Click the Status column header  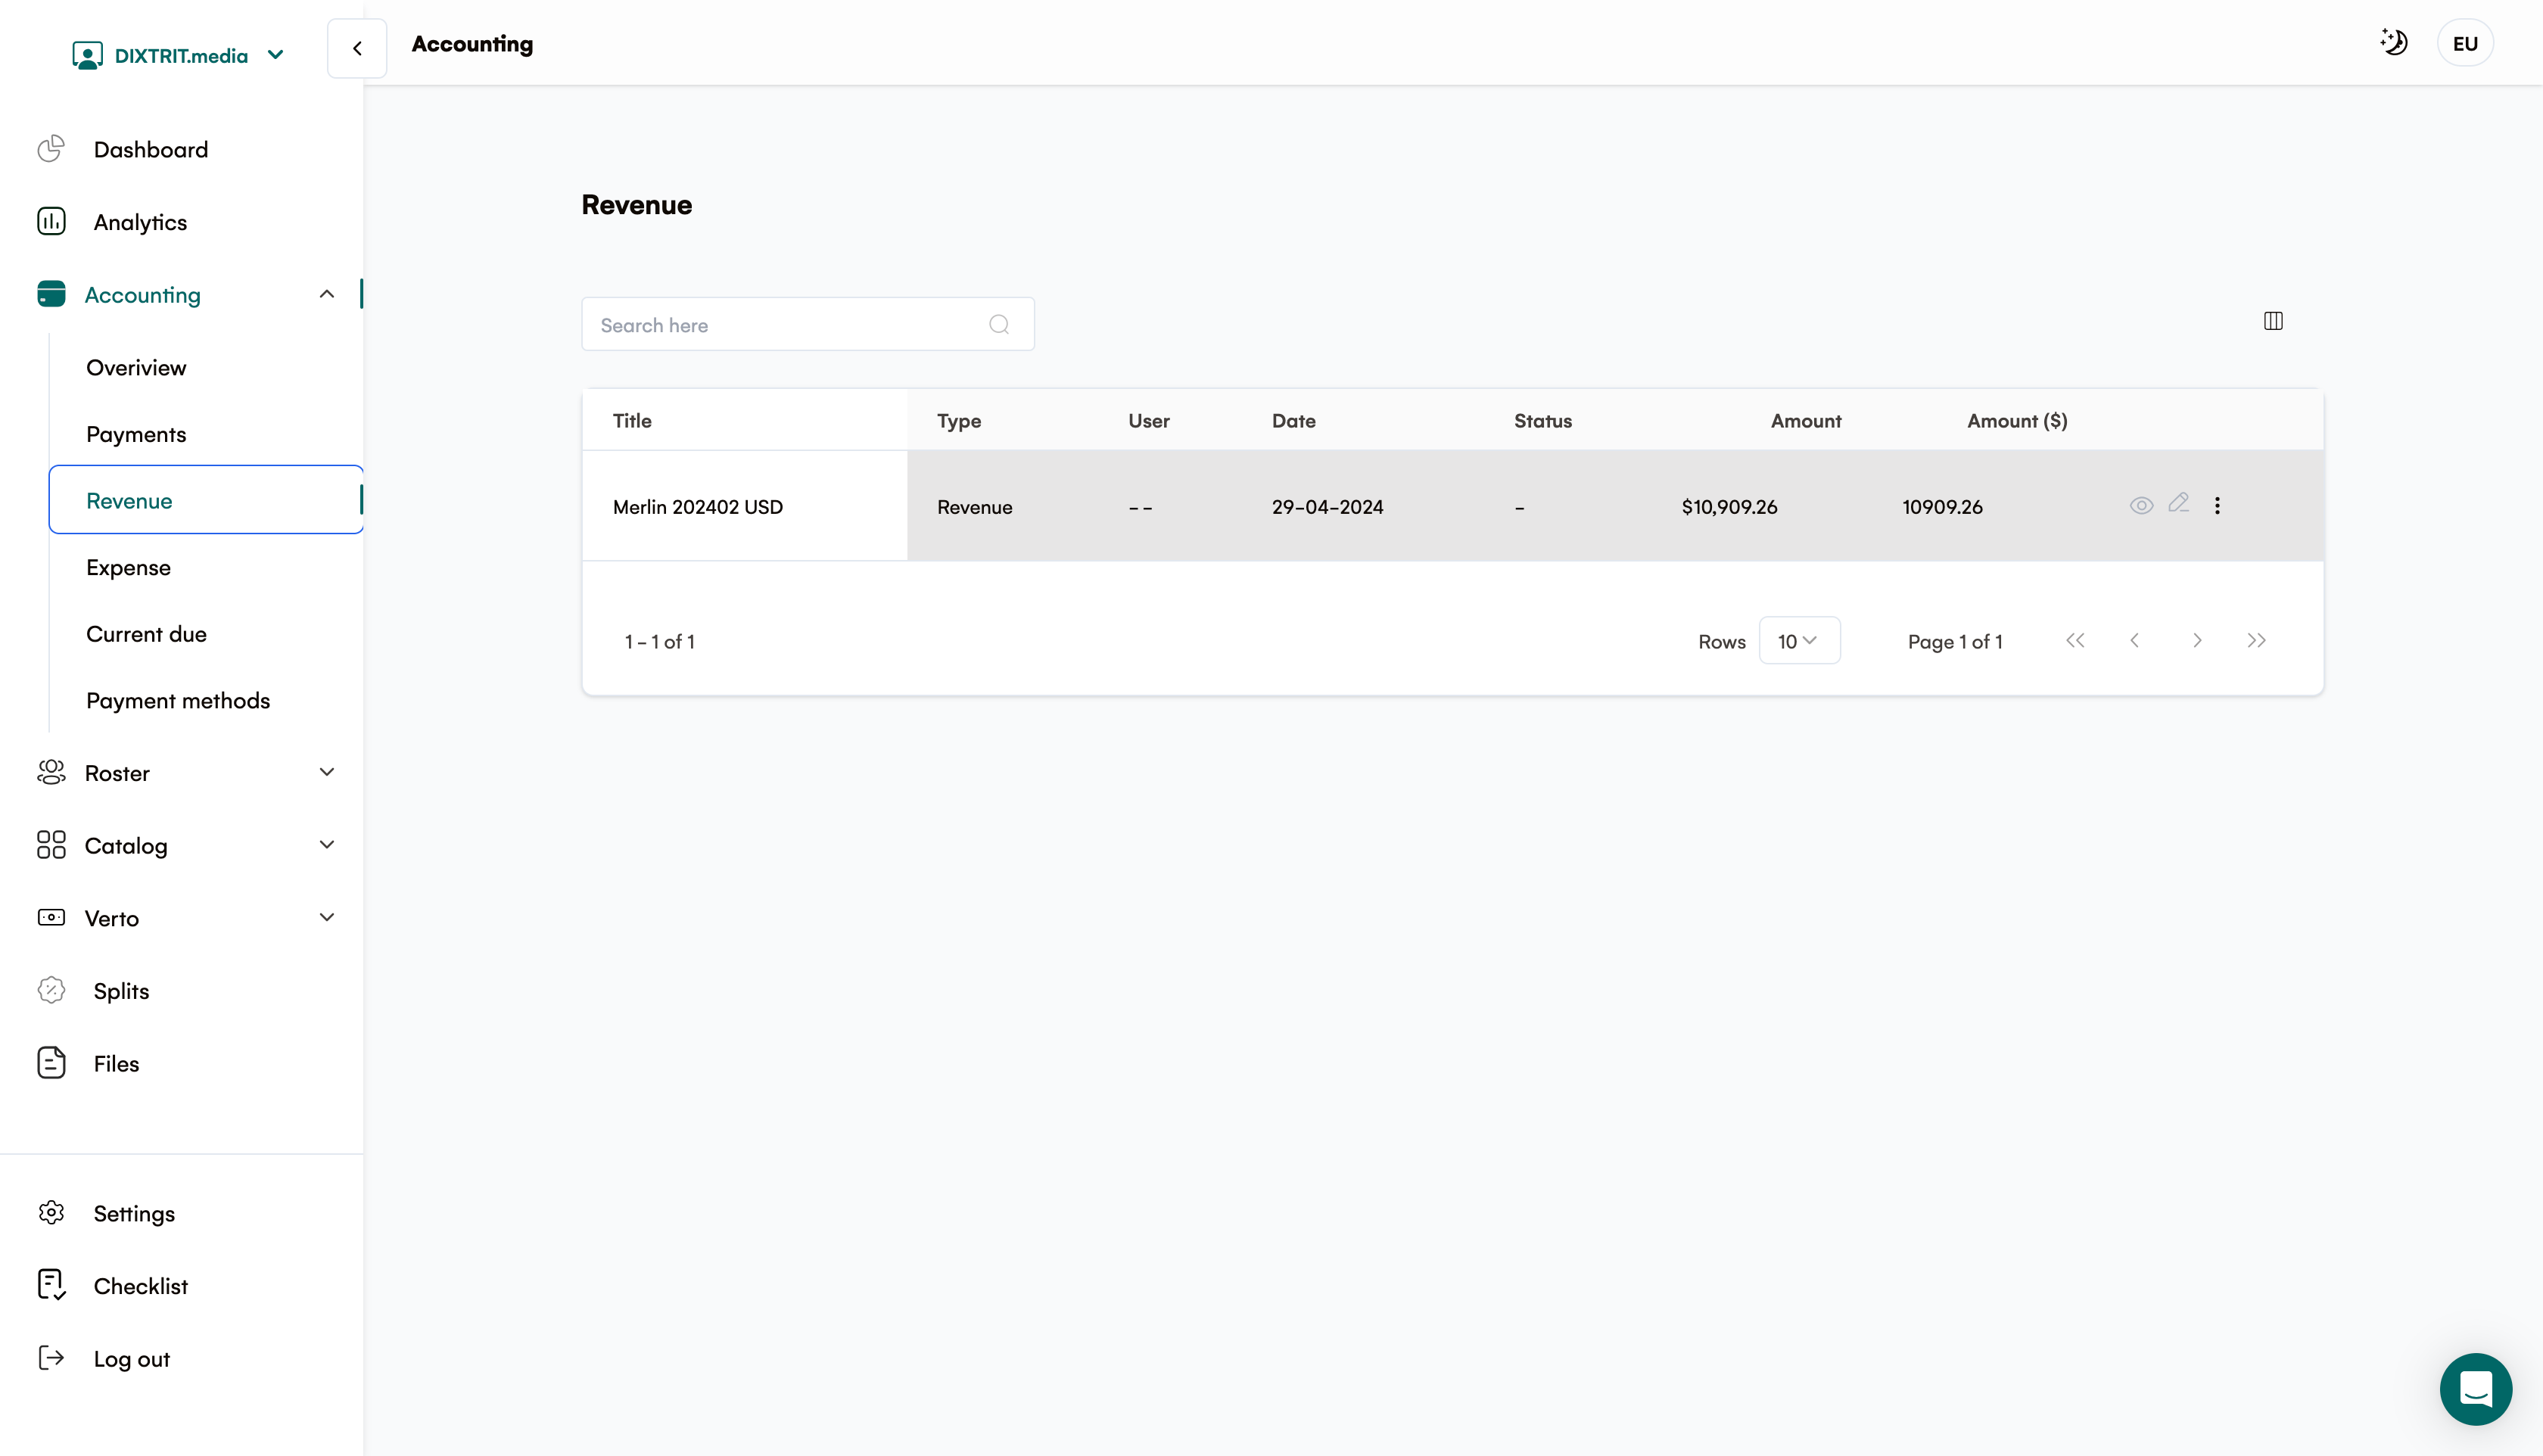click(1542, 421)
